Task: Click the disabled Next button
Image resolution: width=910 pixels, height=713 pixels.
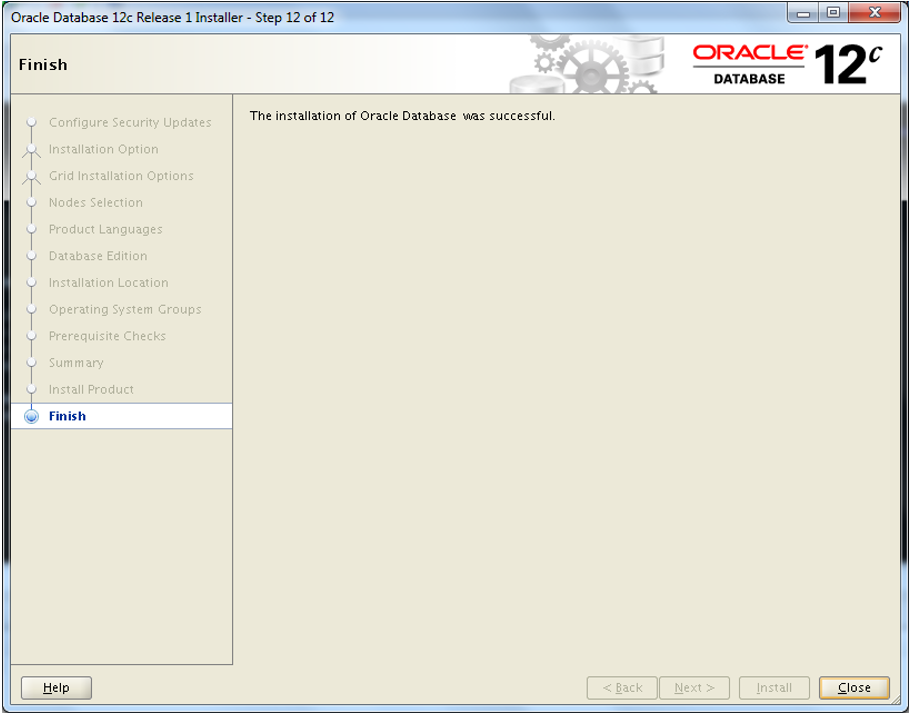Action: (694, 687)
